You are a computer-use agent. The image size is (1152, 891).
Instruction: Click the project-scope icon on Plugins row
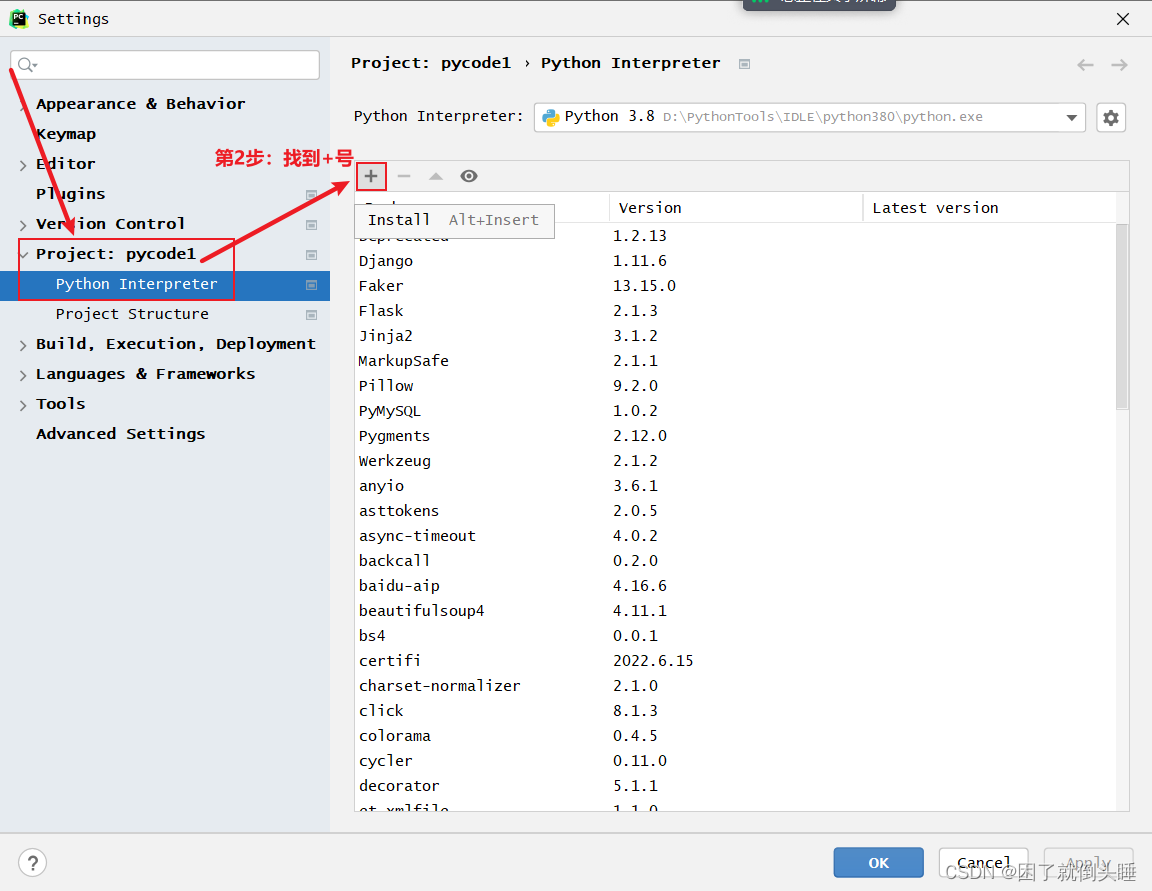tap(312, 195)
